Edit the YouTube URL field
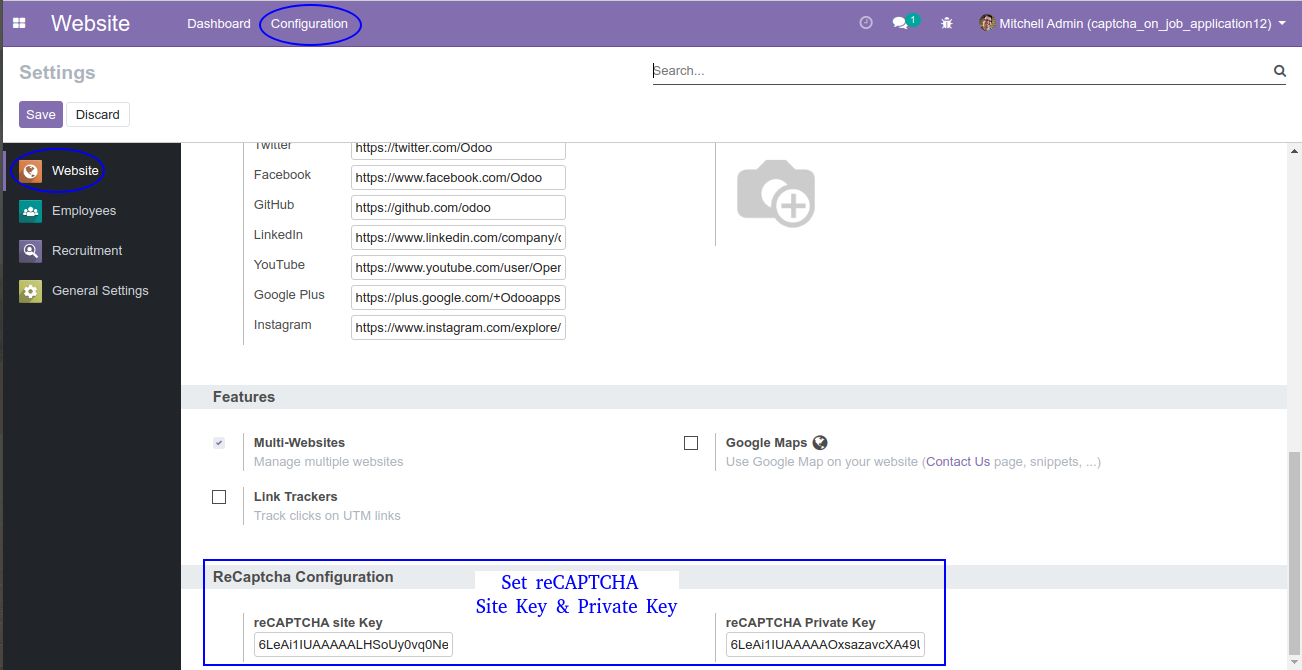Viewport: 1302px width, 670px height. point(458,268)
